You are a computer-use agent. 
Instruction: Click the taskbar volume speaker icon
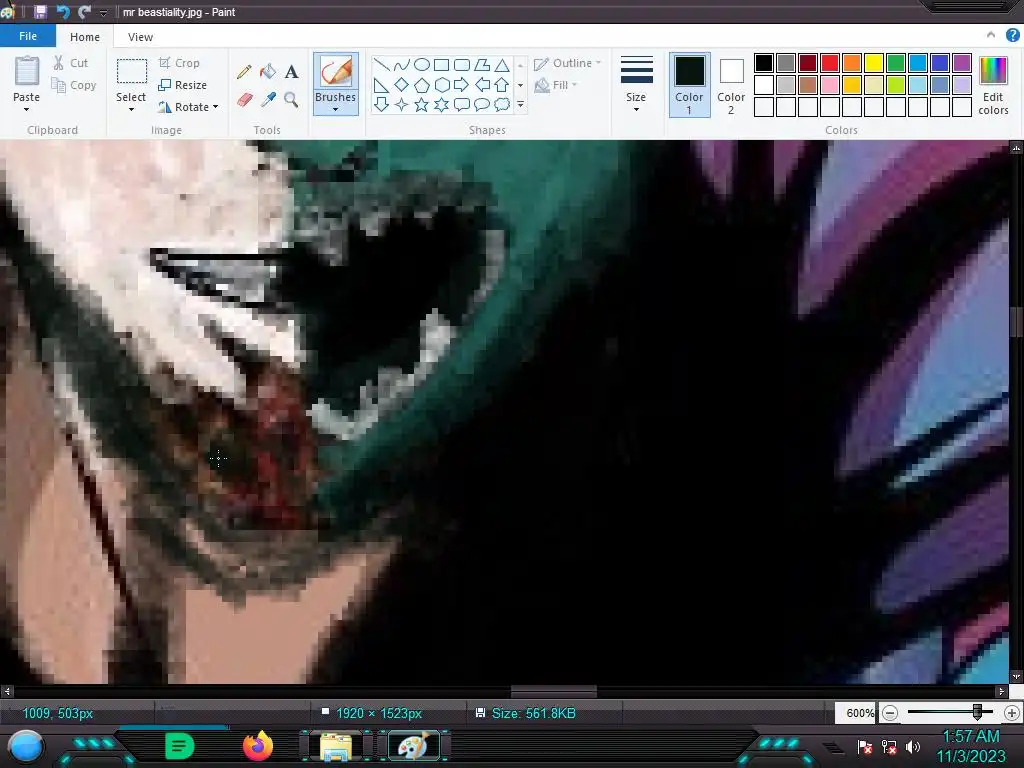[x=913, y=746]
